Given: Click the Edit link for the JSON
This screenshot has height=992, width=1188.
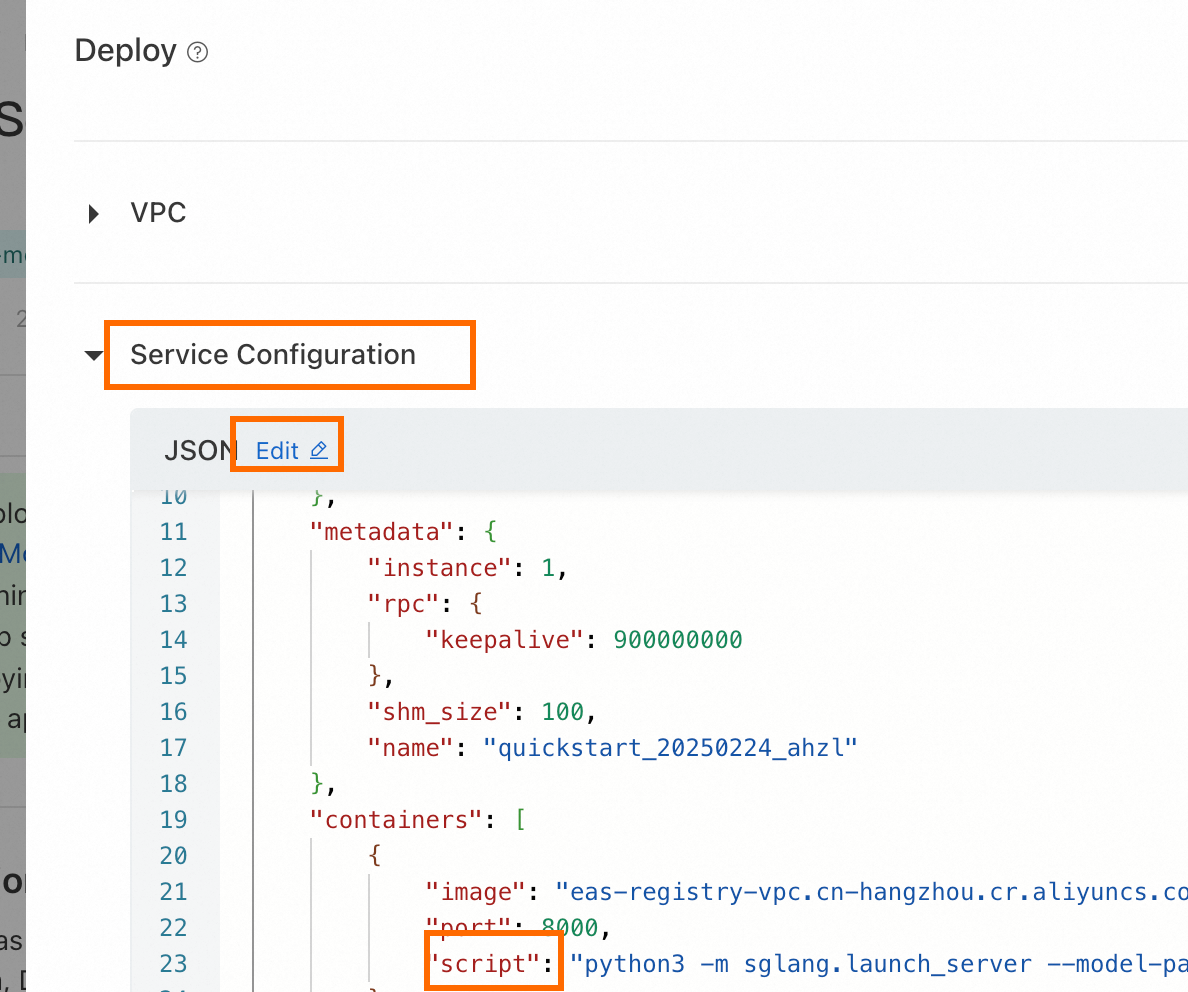Looking at the screenshot, I should 277,451.
